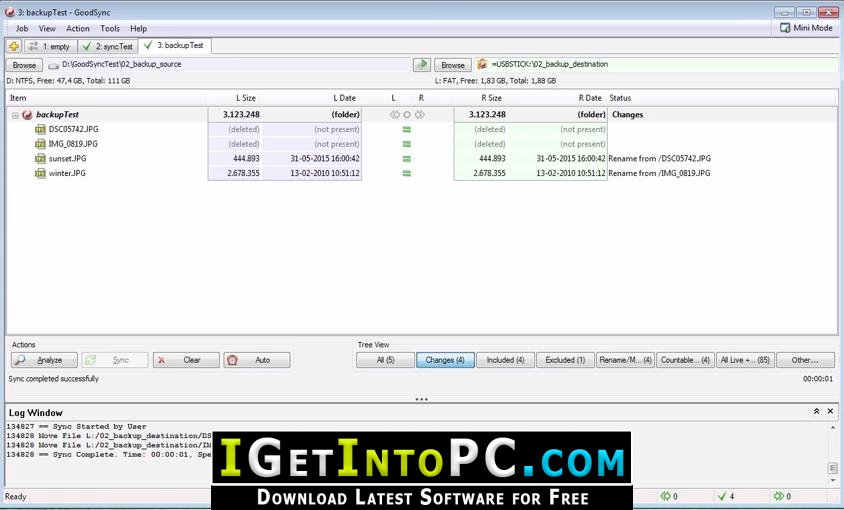Click status bar right-to-left count icon
Image resolution: width=844 pixels, height=510 pixels.
(x=665, y=496)
